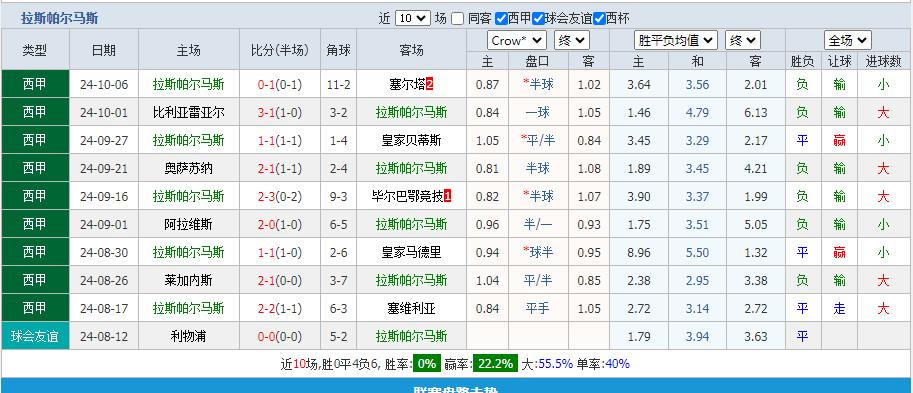This screenshot has width=913, height=393.
Task: Click away odds 6.13 on 24-10-01 row
Action: (756, 112)
